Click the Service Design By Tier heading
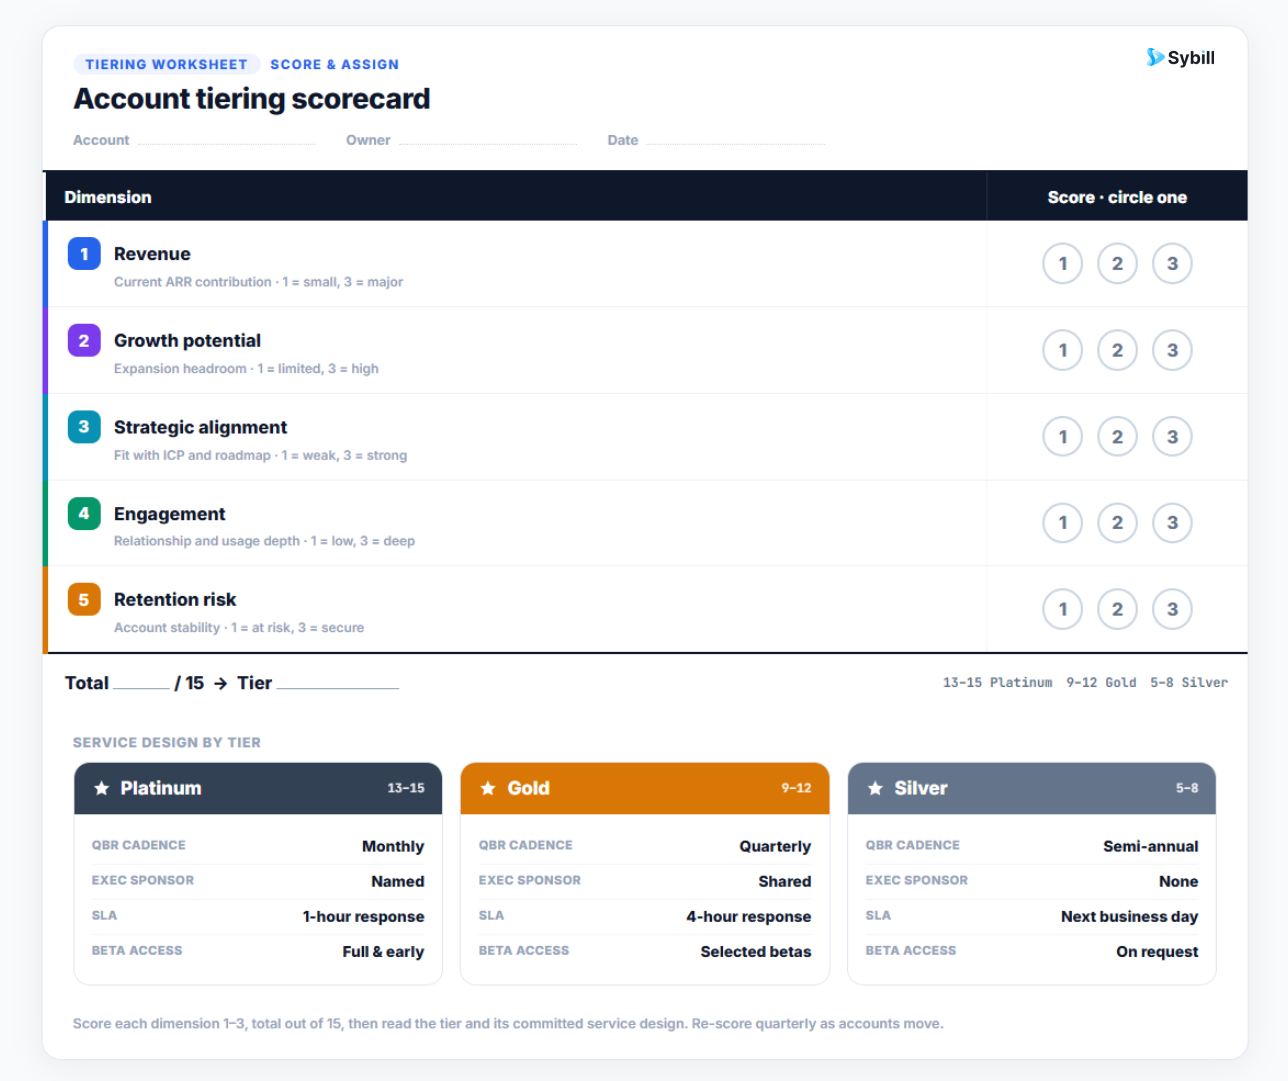Screen dimensions: 1288x1081 167,742
